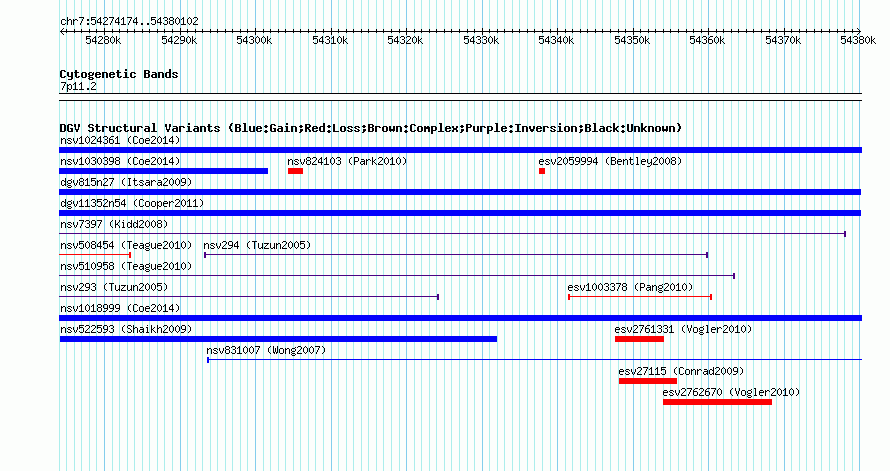890x471 pixels.
Task: Click the 54350k ruler position
Action: pos(632,40)
